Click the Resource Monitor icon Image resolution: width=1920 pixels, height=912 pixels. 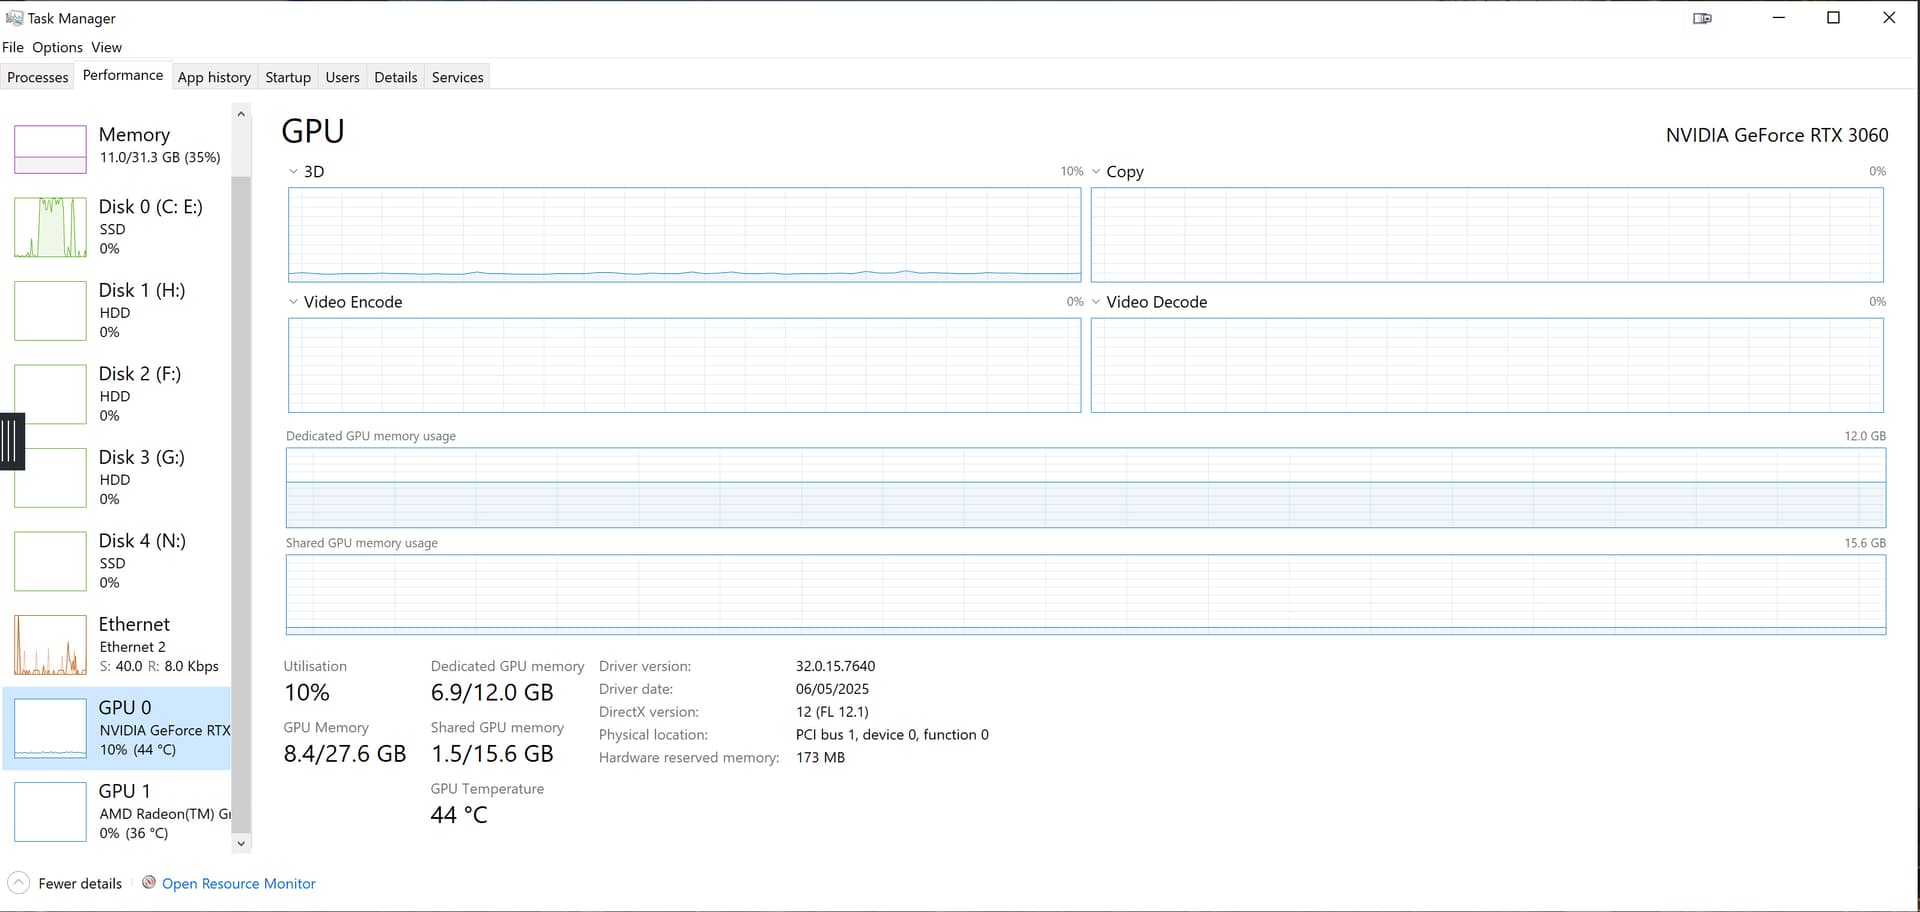149,882
